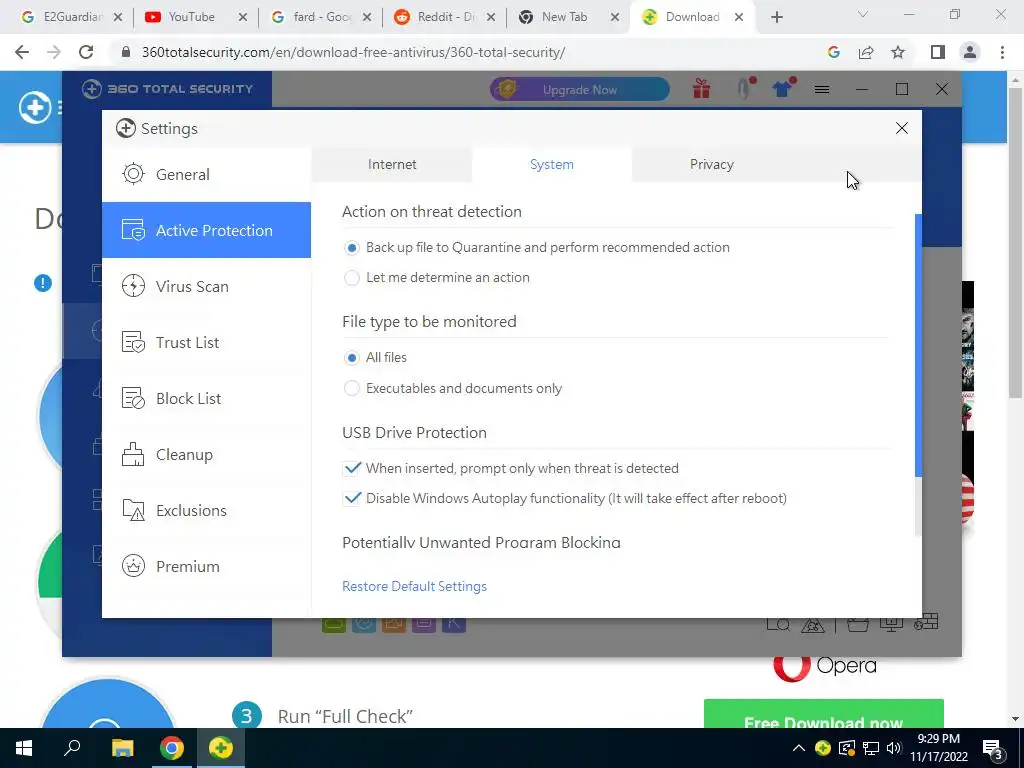Click the Chrome taskbar icon
1024x768 pixels.
click(x=172, y=748)
